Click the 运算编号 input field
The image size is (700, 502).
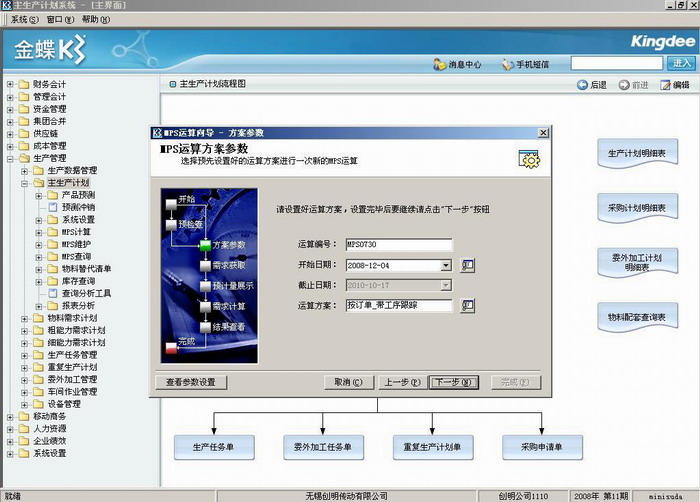tap(399, 245)
